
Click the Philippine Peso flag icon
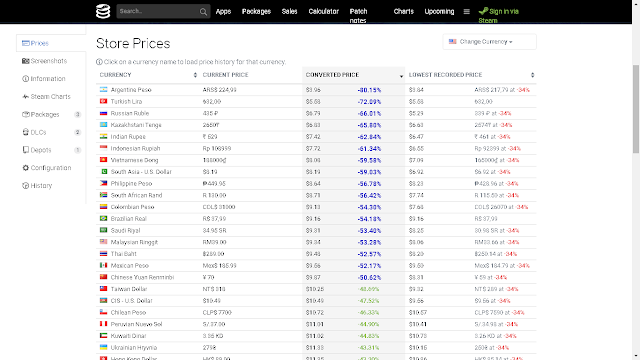[x=104, y=183]
